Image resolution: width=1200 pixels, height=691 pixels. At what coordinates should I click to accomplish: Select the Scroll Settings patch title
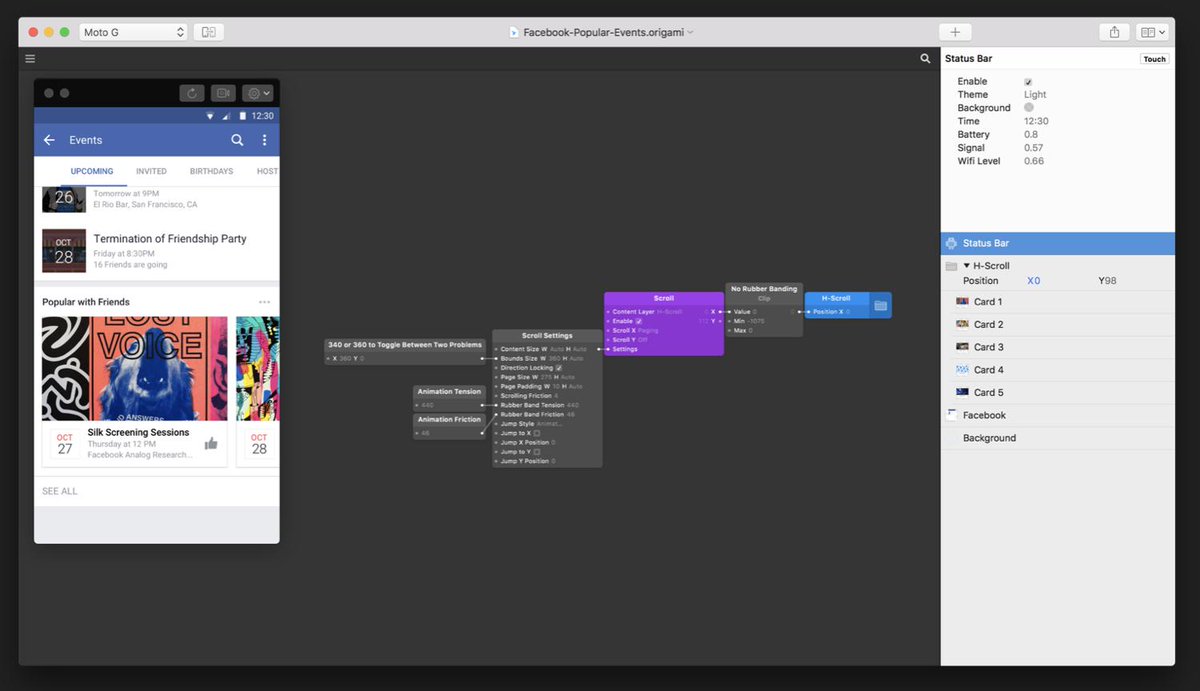[547, 336]
